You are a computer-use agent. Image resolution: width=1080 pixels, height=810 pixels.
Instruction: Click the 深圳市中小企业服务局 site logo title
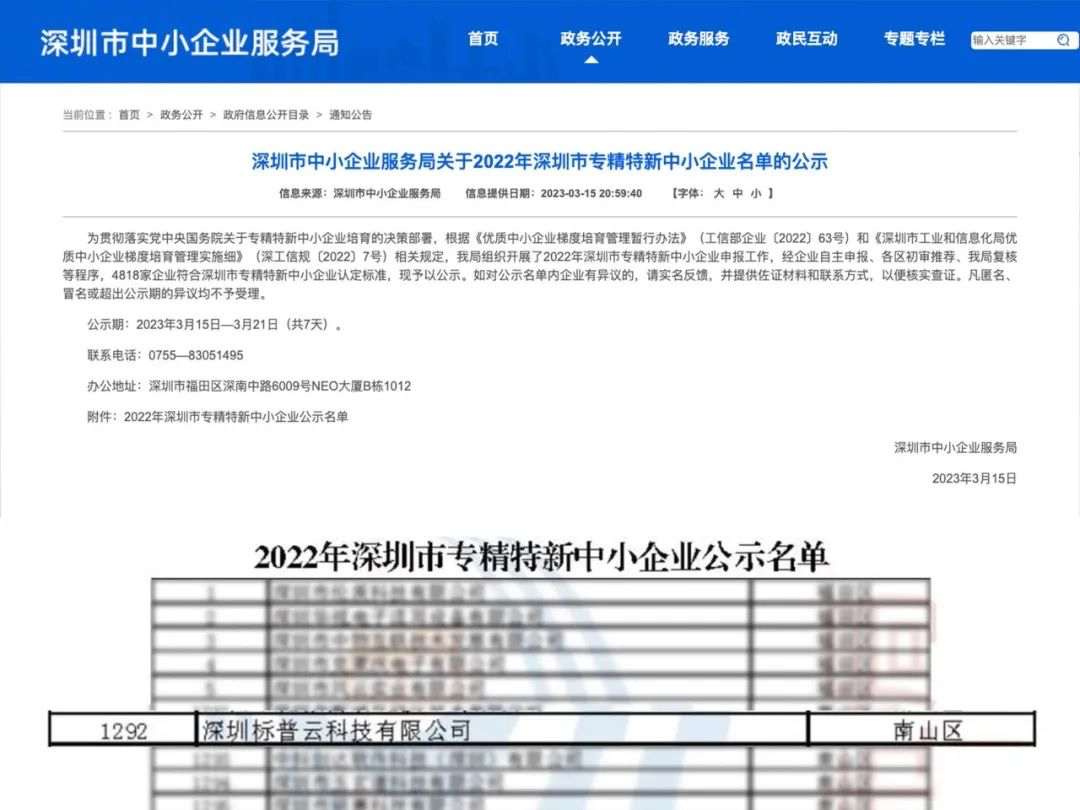[189, 43]
